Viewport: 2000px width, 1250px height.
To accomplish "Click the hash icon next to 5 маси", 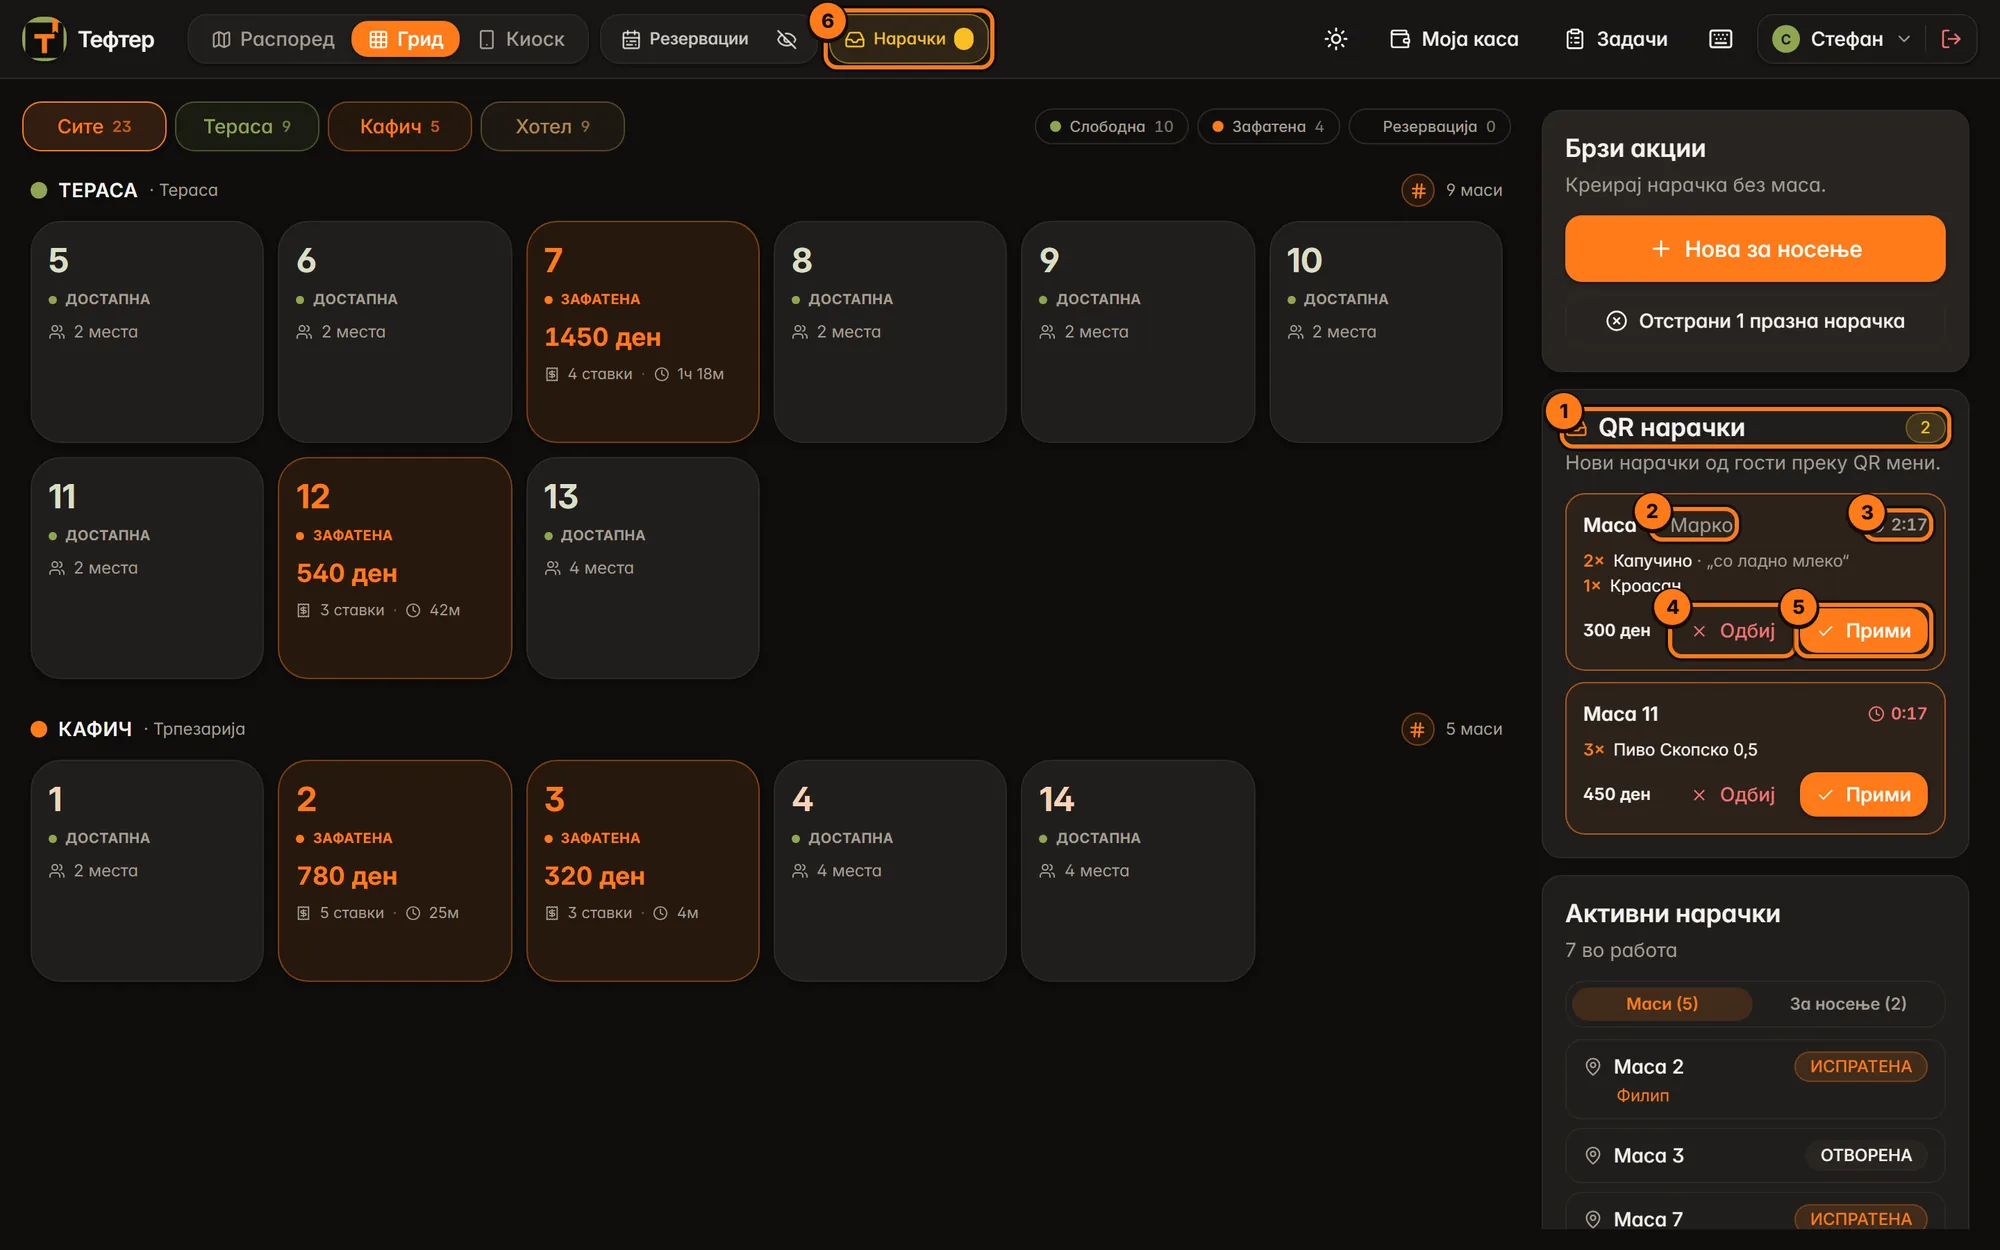I will point(1418,729).
